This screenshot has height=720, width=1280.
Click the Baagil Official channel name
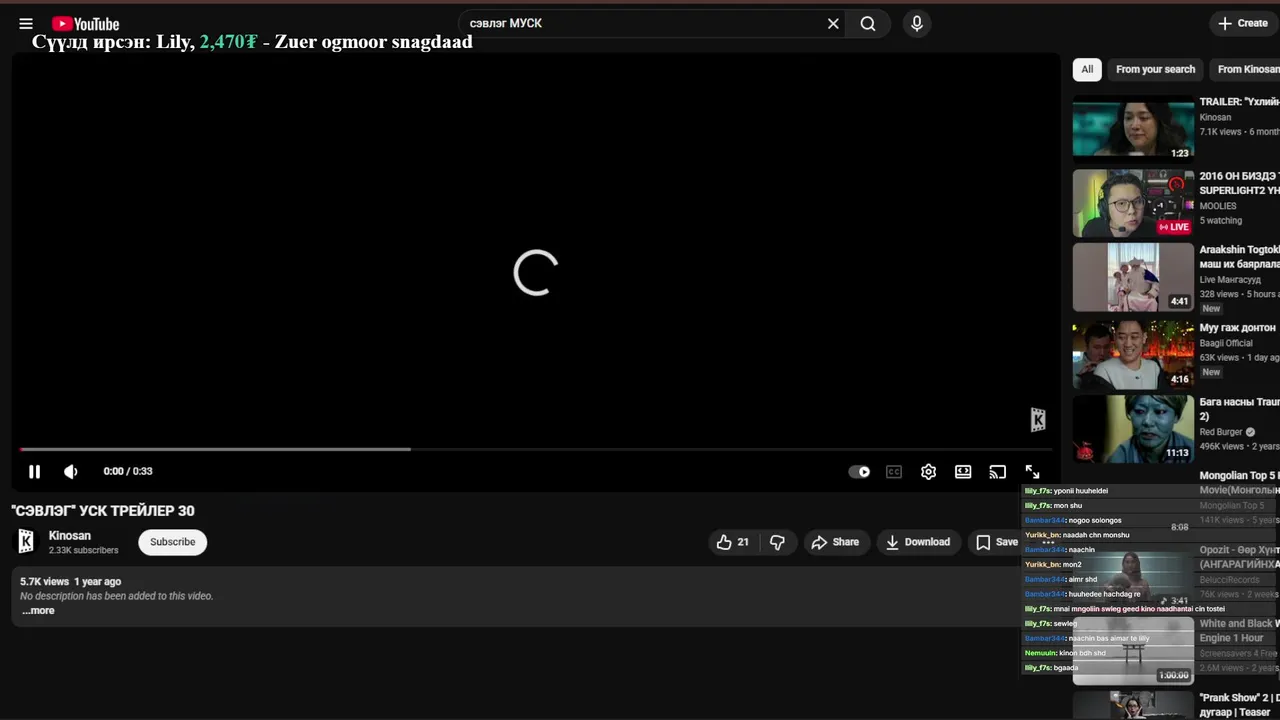pos(1226,343)
